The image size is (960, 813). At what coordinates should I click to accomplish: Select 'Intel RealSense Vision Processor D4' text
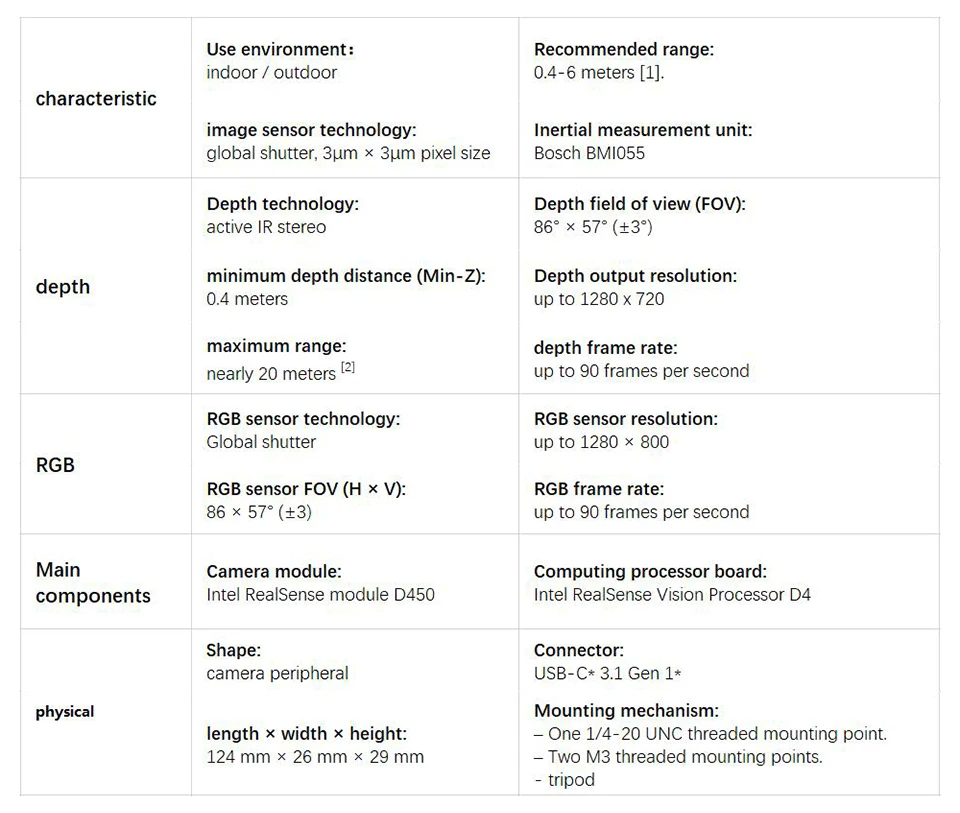(672, 595)
